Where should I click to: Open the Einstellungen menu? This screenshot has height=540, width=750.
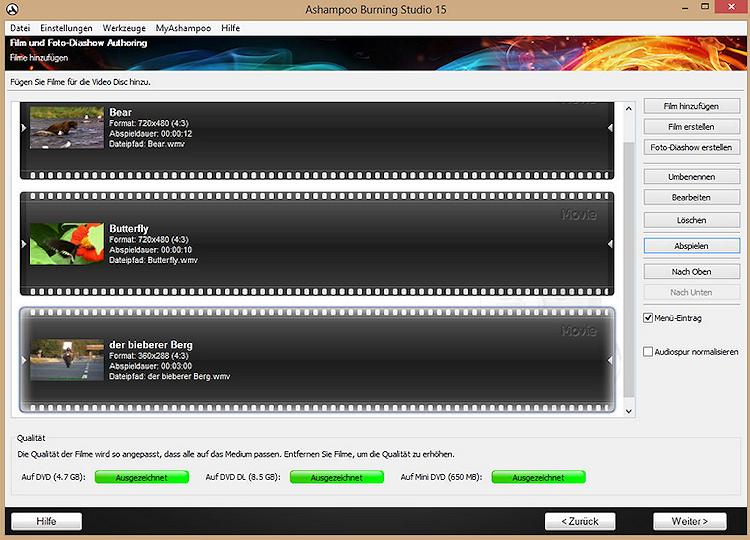[66, 28]
